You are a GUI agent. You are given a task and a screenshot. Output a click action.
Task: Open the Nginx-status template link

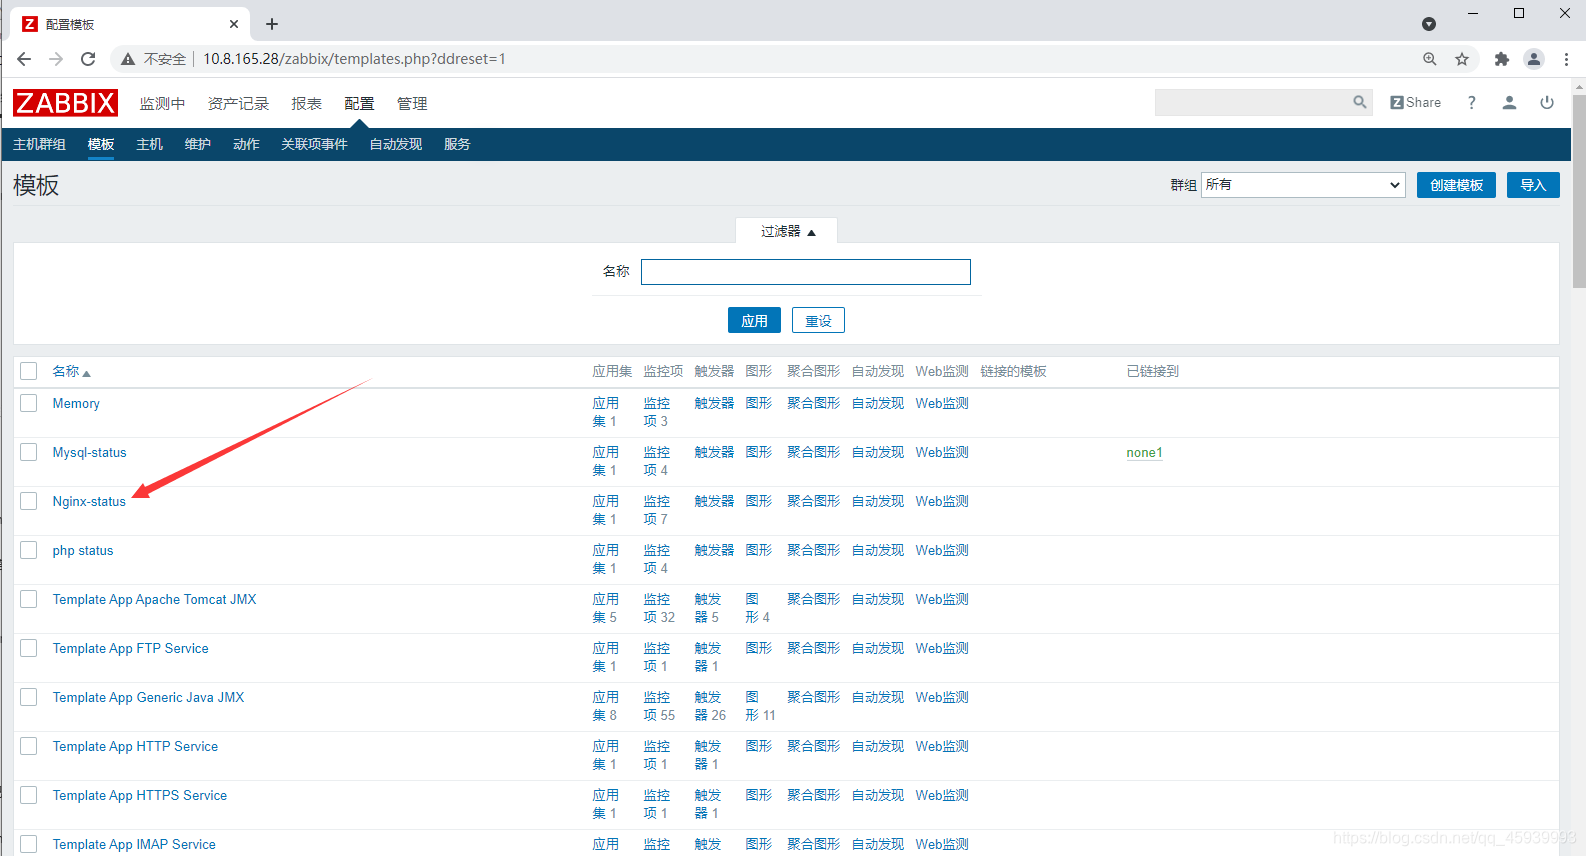pos(89,501)
